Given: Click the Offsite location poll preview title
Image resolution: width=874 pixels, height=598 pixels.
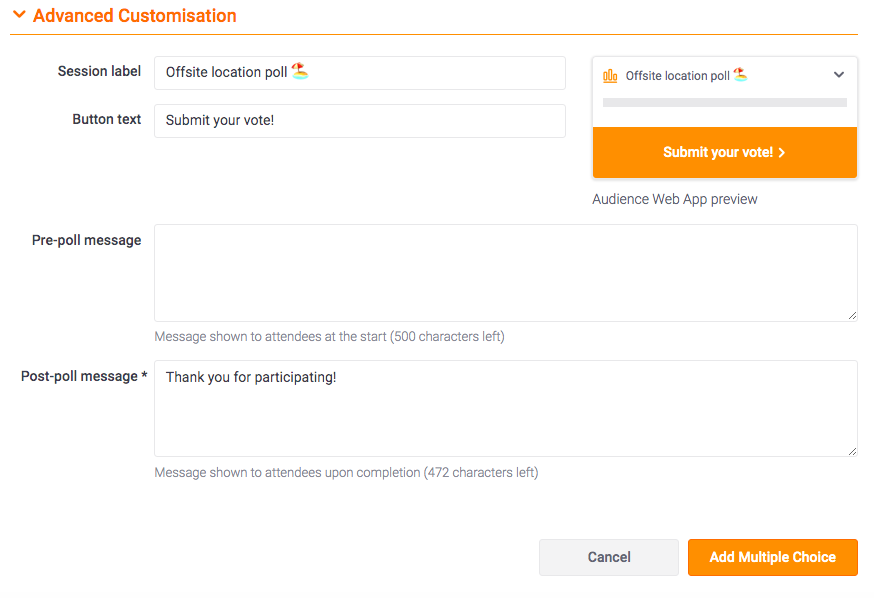Looking at the screenshot, I should point(677,76).
